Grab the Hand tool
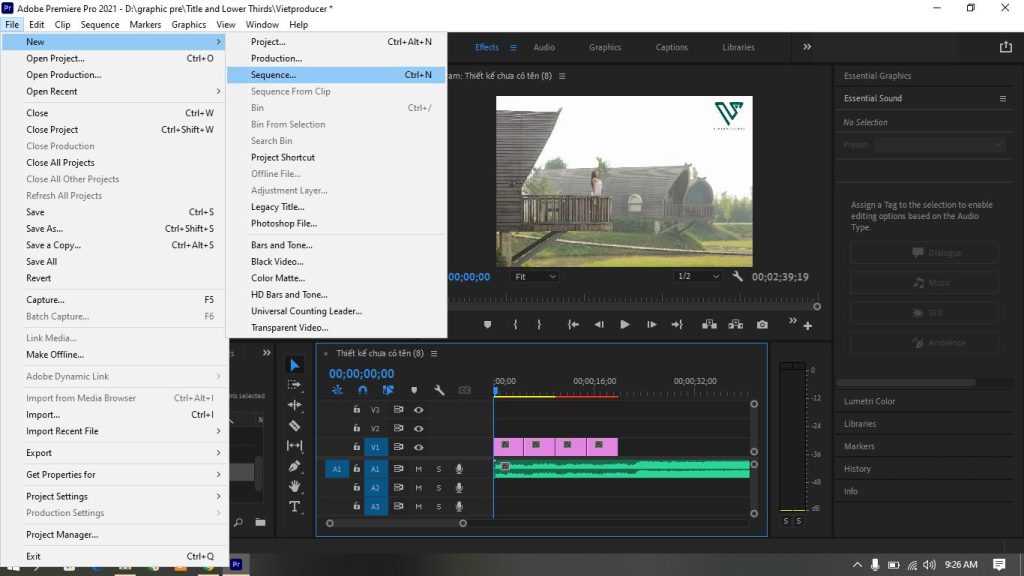This screenshot has height=576, width=1024. (x=295, y=487)
